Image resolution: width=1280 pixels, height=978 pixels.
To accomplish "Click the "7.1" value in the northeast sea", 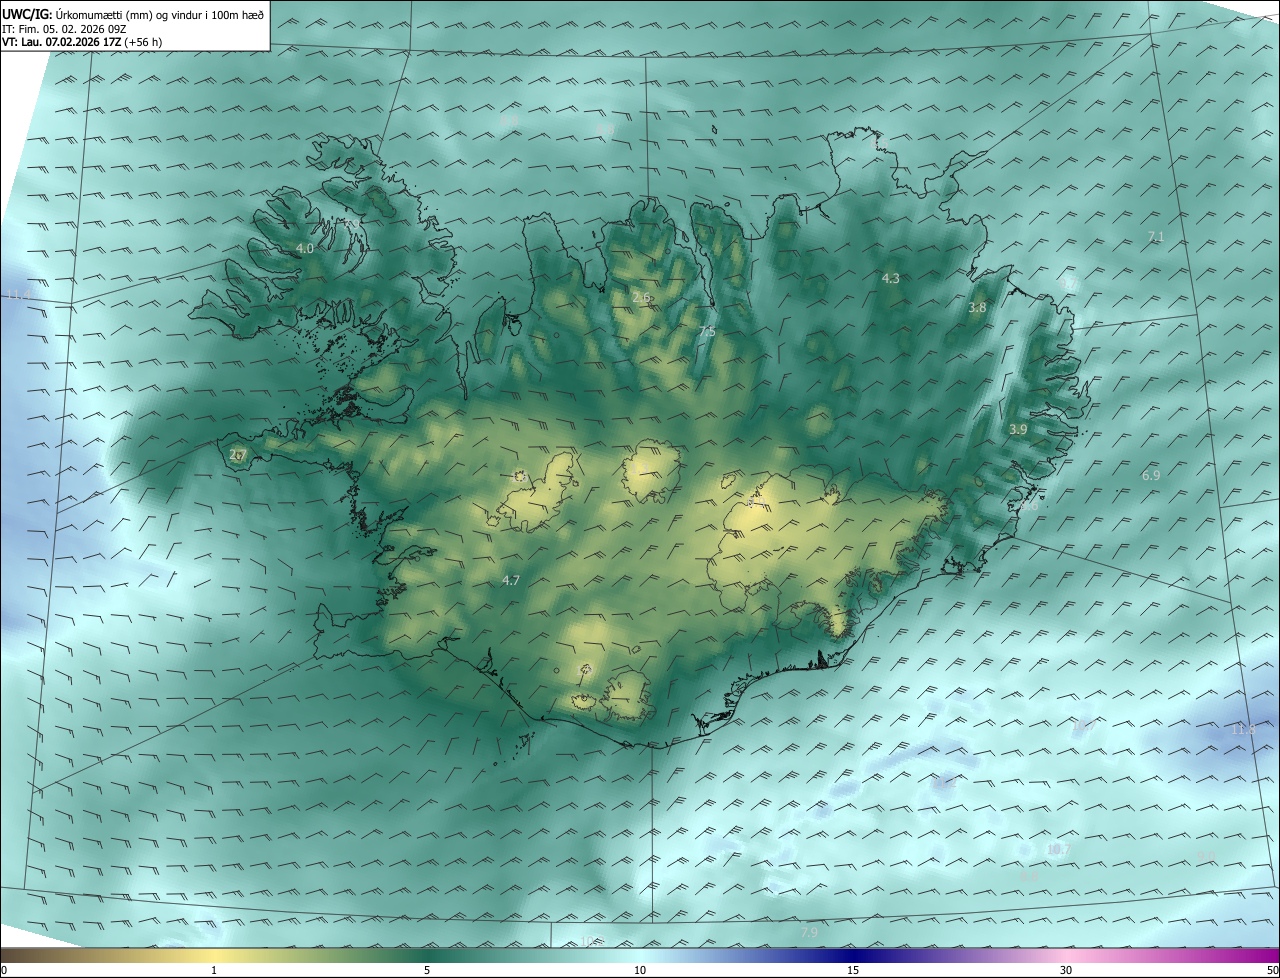I will pos(1156,237).
